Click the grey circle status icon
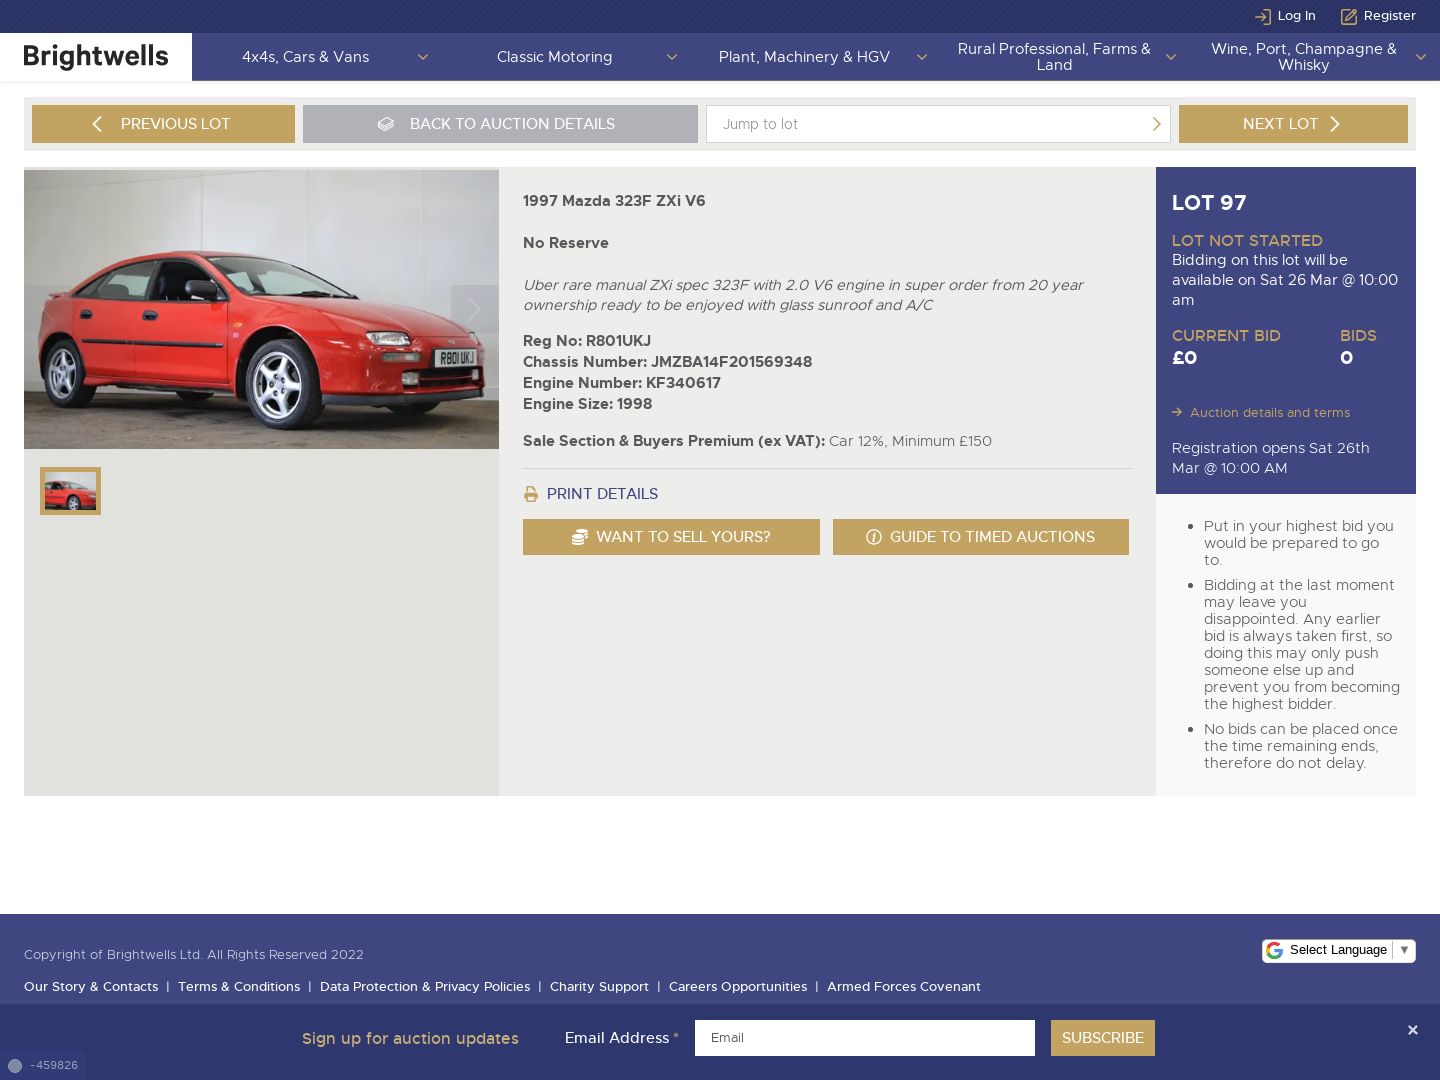Image resolution: width=1440 pixels, height=1080 pixels. click(15, 1066)
